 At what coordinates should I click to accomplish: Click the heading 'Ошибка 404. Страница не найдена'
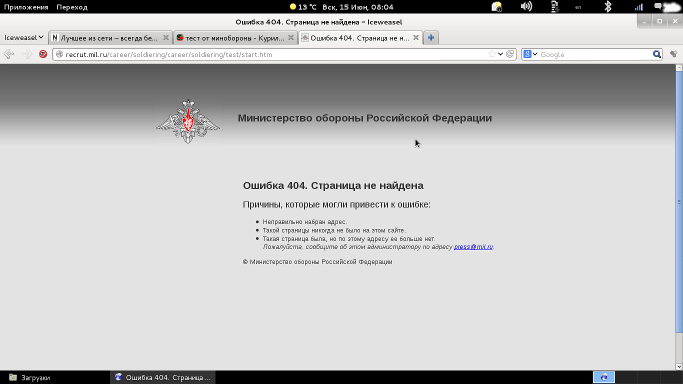333,185
